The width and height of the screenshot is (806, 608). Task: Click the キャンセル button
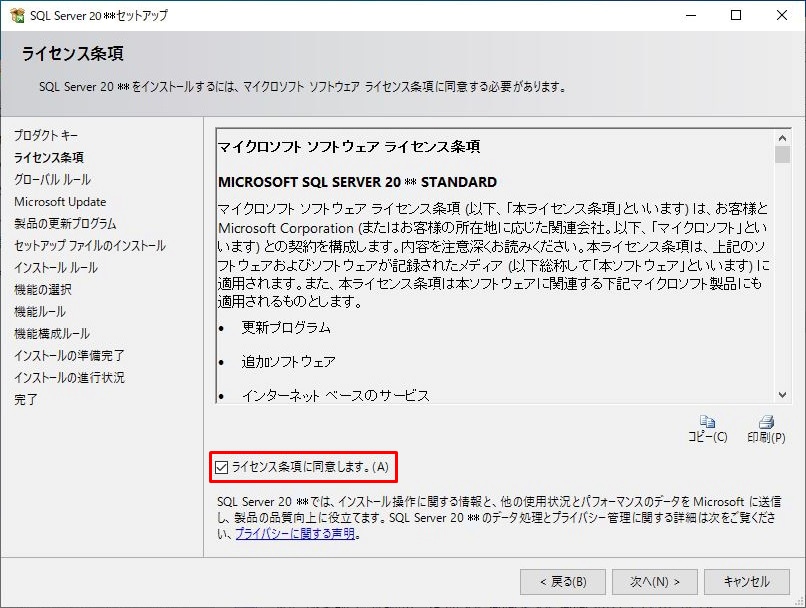pyautogui.click(x=746, y=582)
